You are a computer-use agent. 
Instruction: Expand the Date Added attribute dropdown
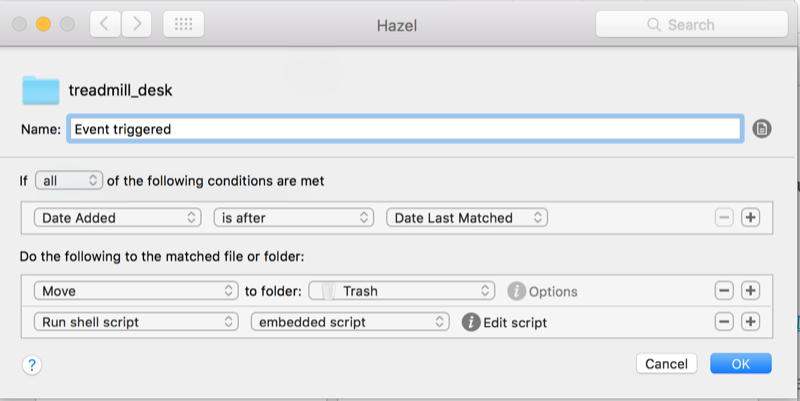coord(117,218)
